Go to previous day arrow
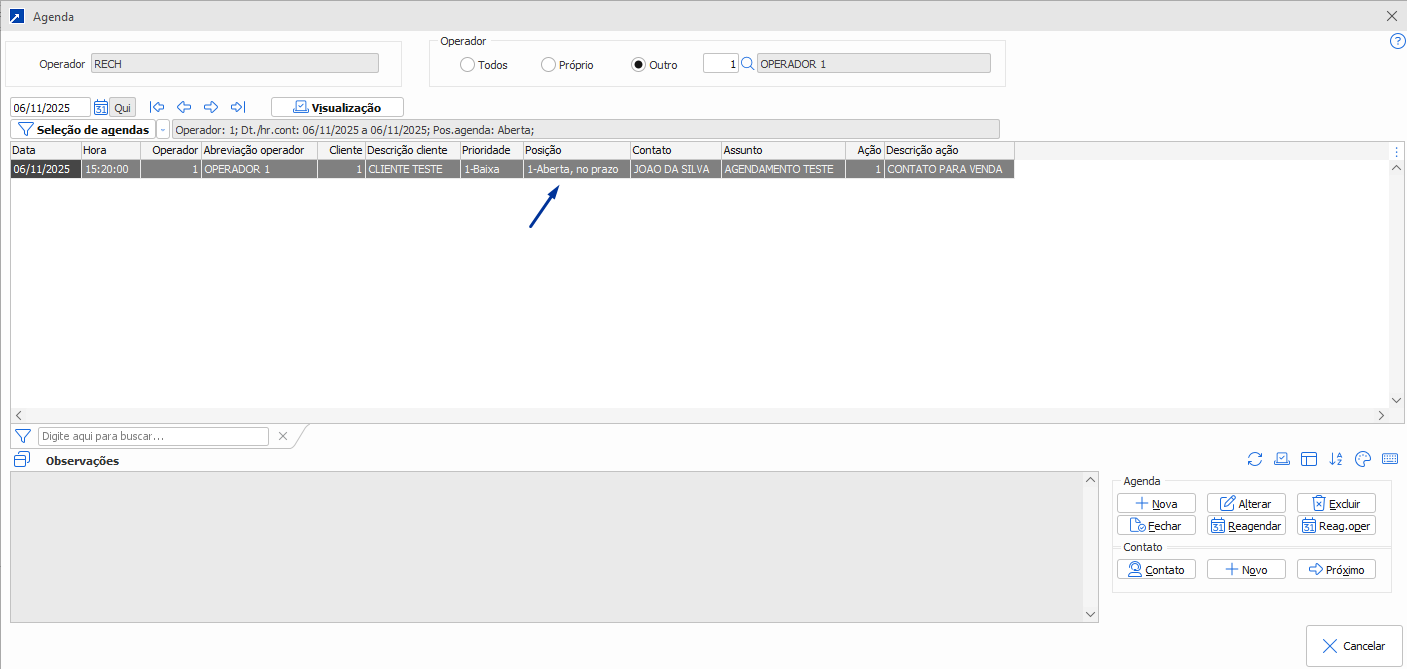This screenshot has width=1407, height=669. tap(184, 107)
